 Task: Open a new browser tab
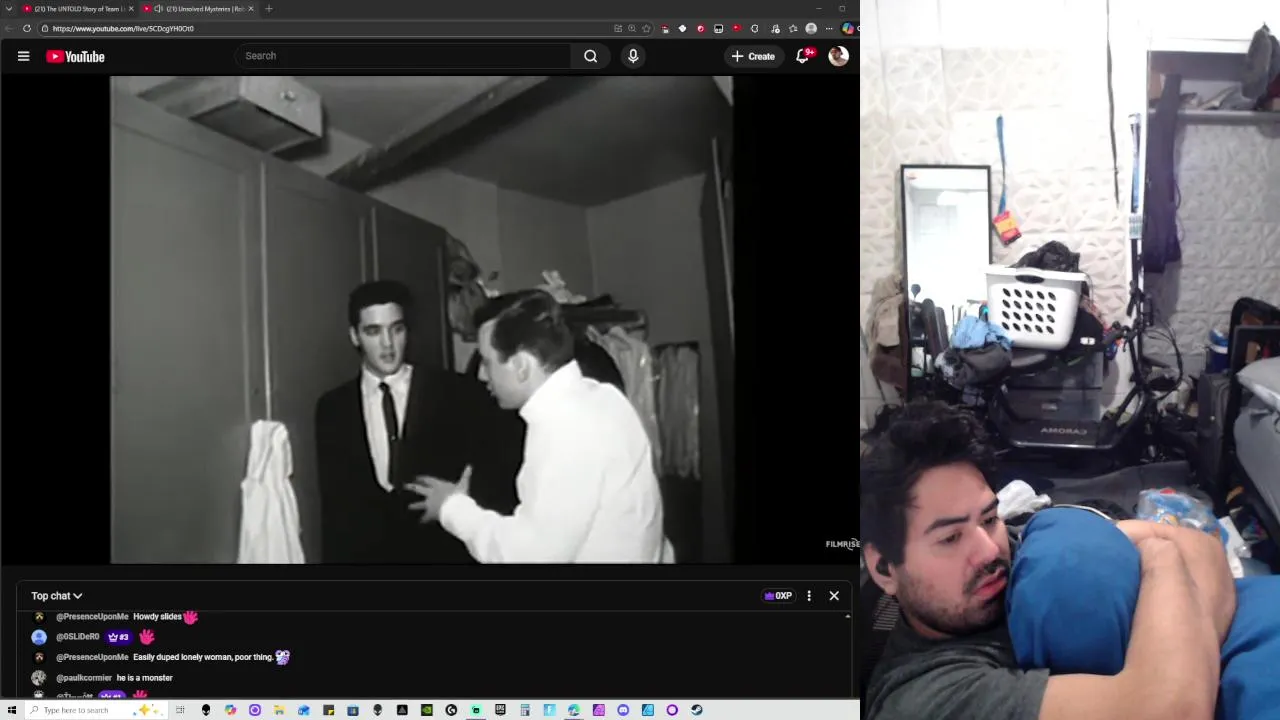268,9
